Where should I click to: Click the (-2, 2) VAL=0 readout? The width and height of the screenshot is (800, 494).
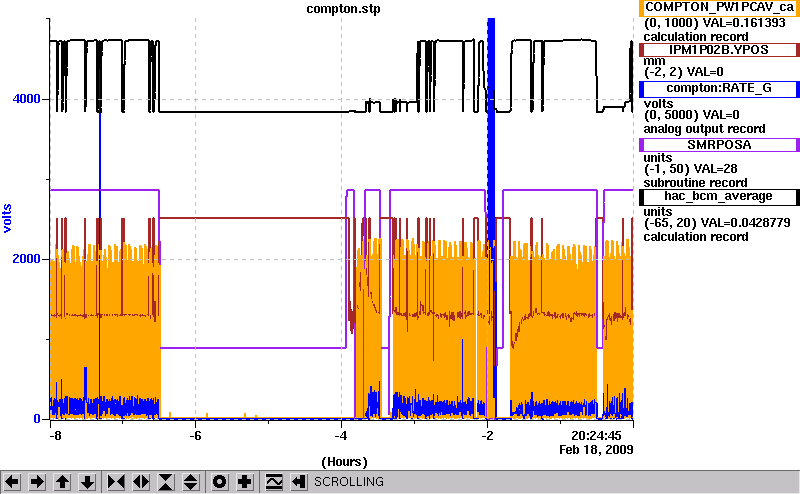click(684, 72)
